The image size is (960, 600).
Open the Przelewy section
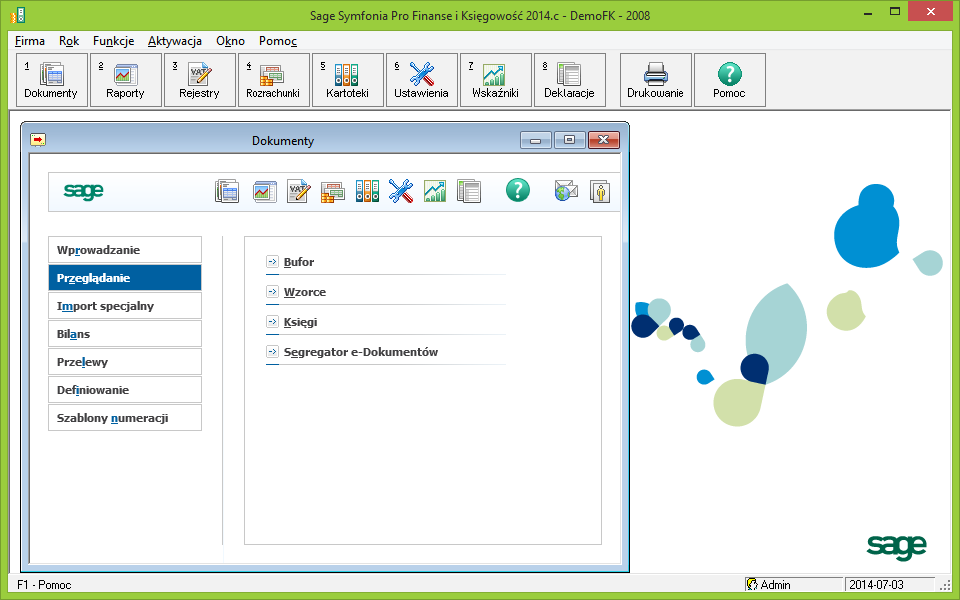(125, 362)
